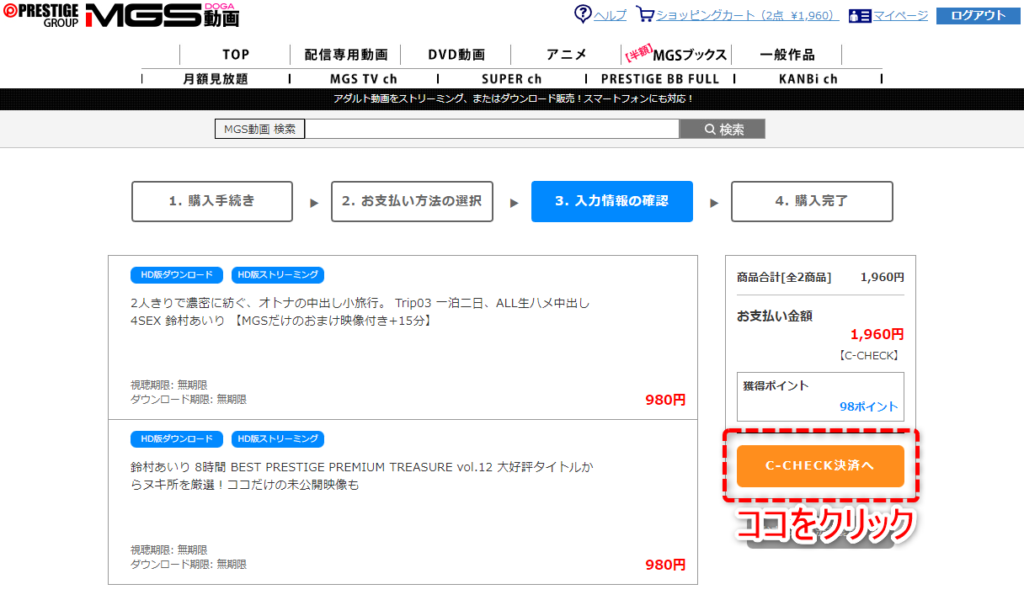Open the SUPER ch submenu item
This screenshot has width=1024, height=616.
point(511,79)
